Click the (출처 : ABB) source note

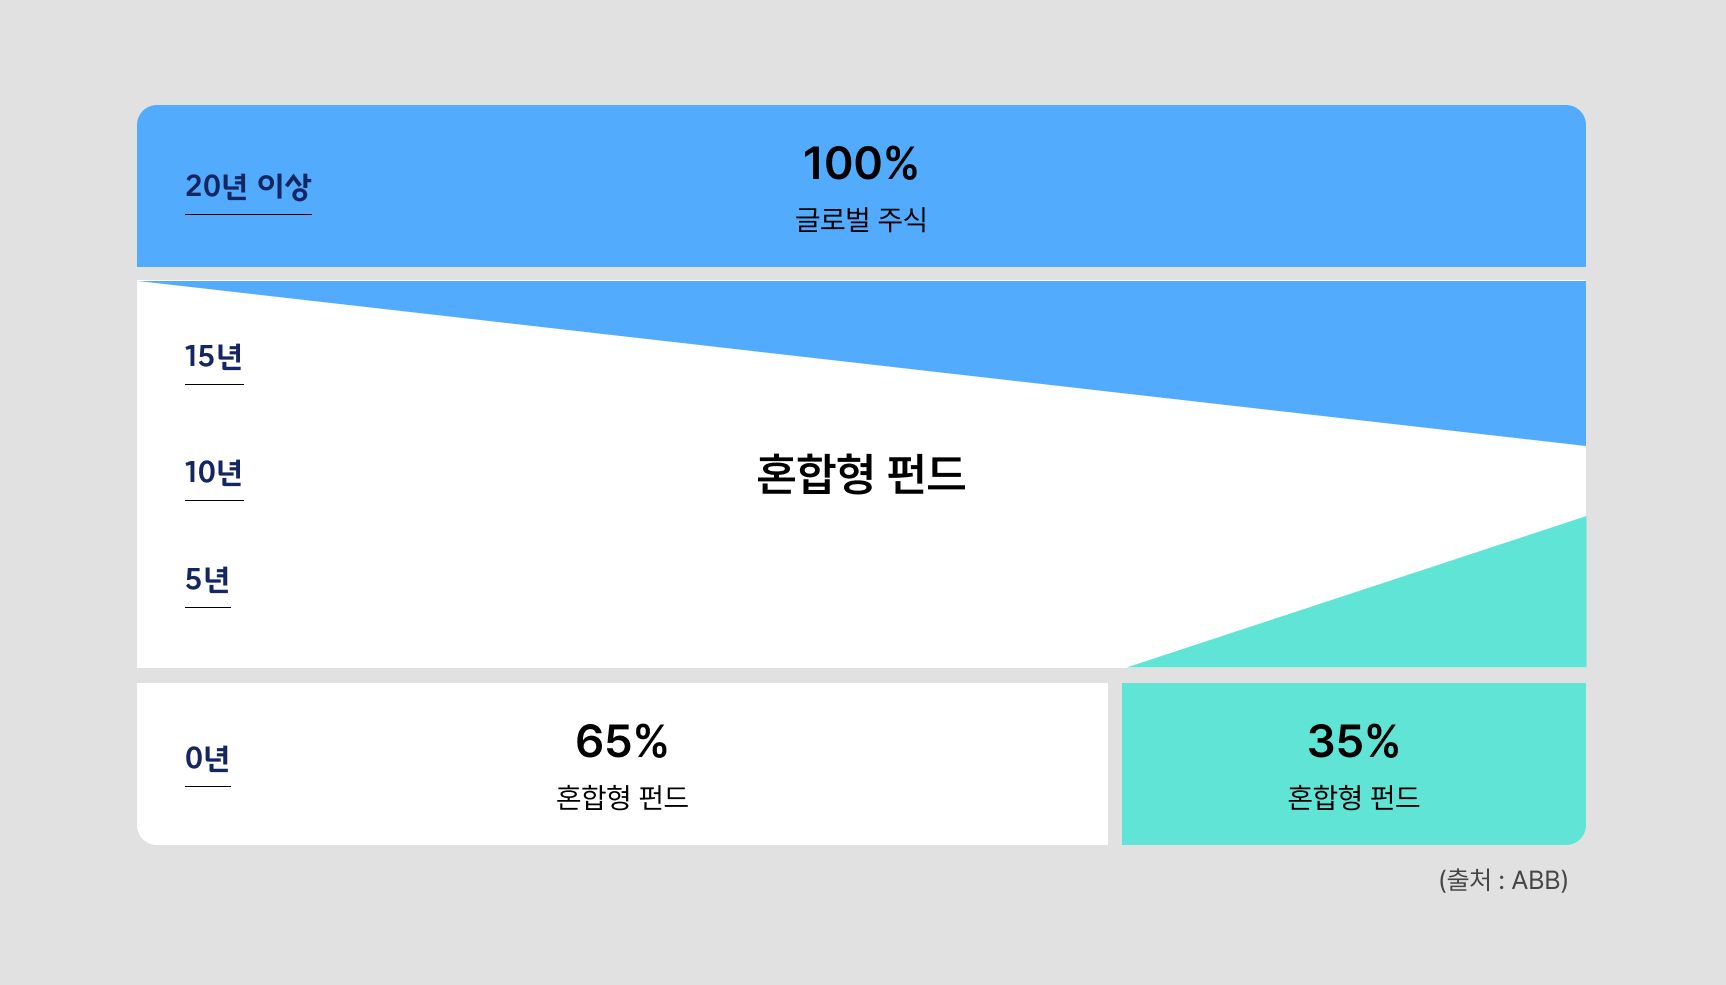(x=1503, y=880)
